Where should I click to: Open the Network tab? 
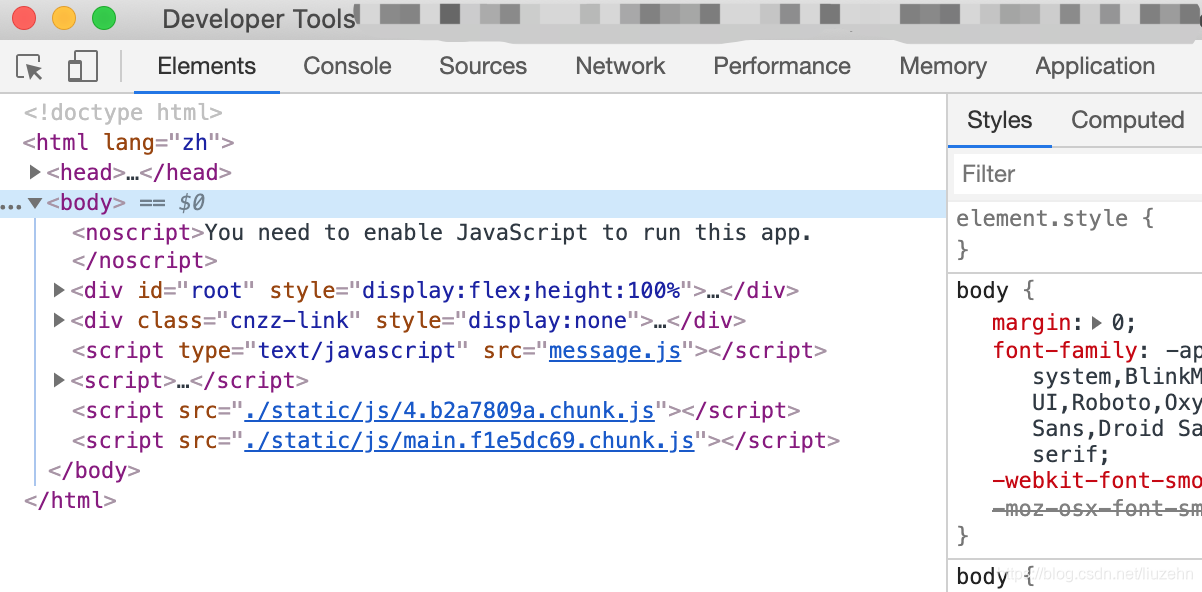coord(620,66)
